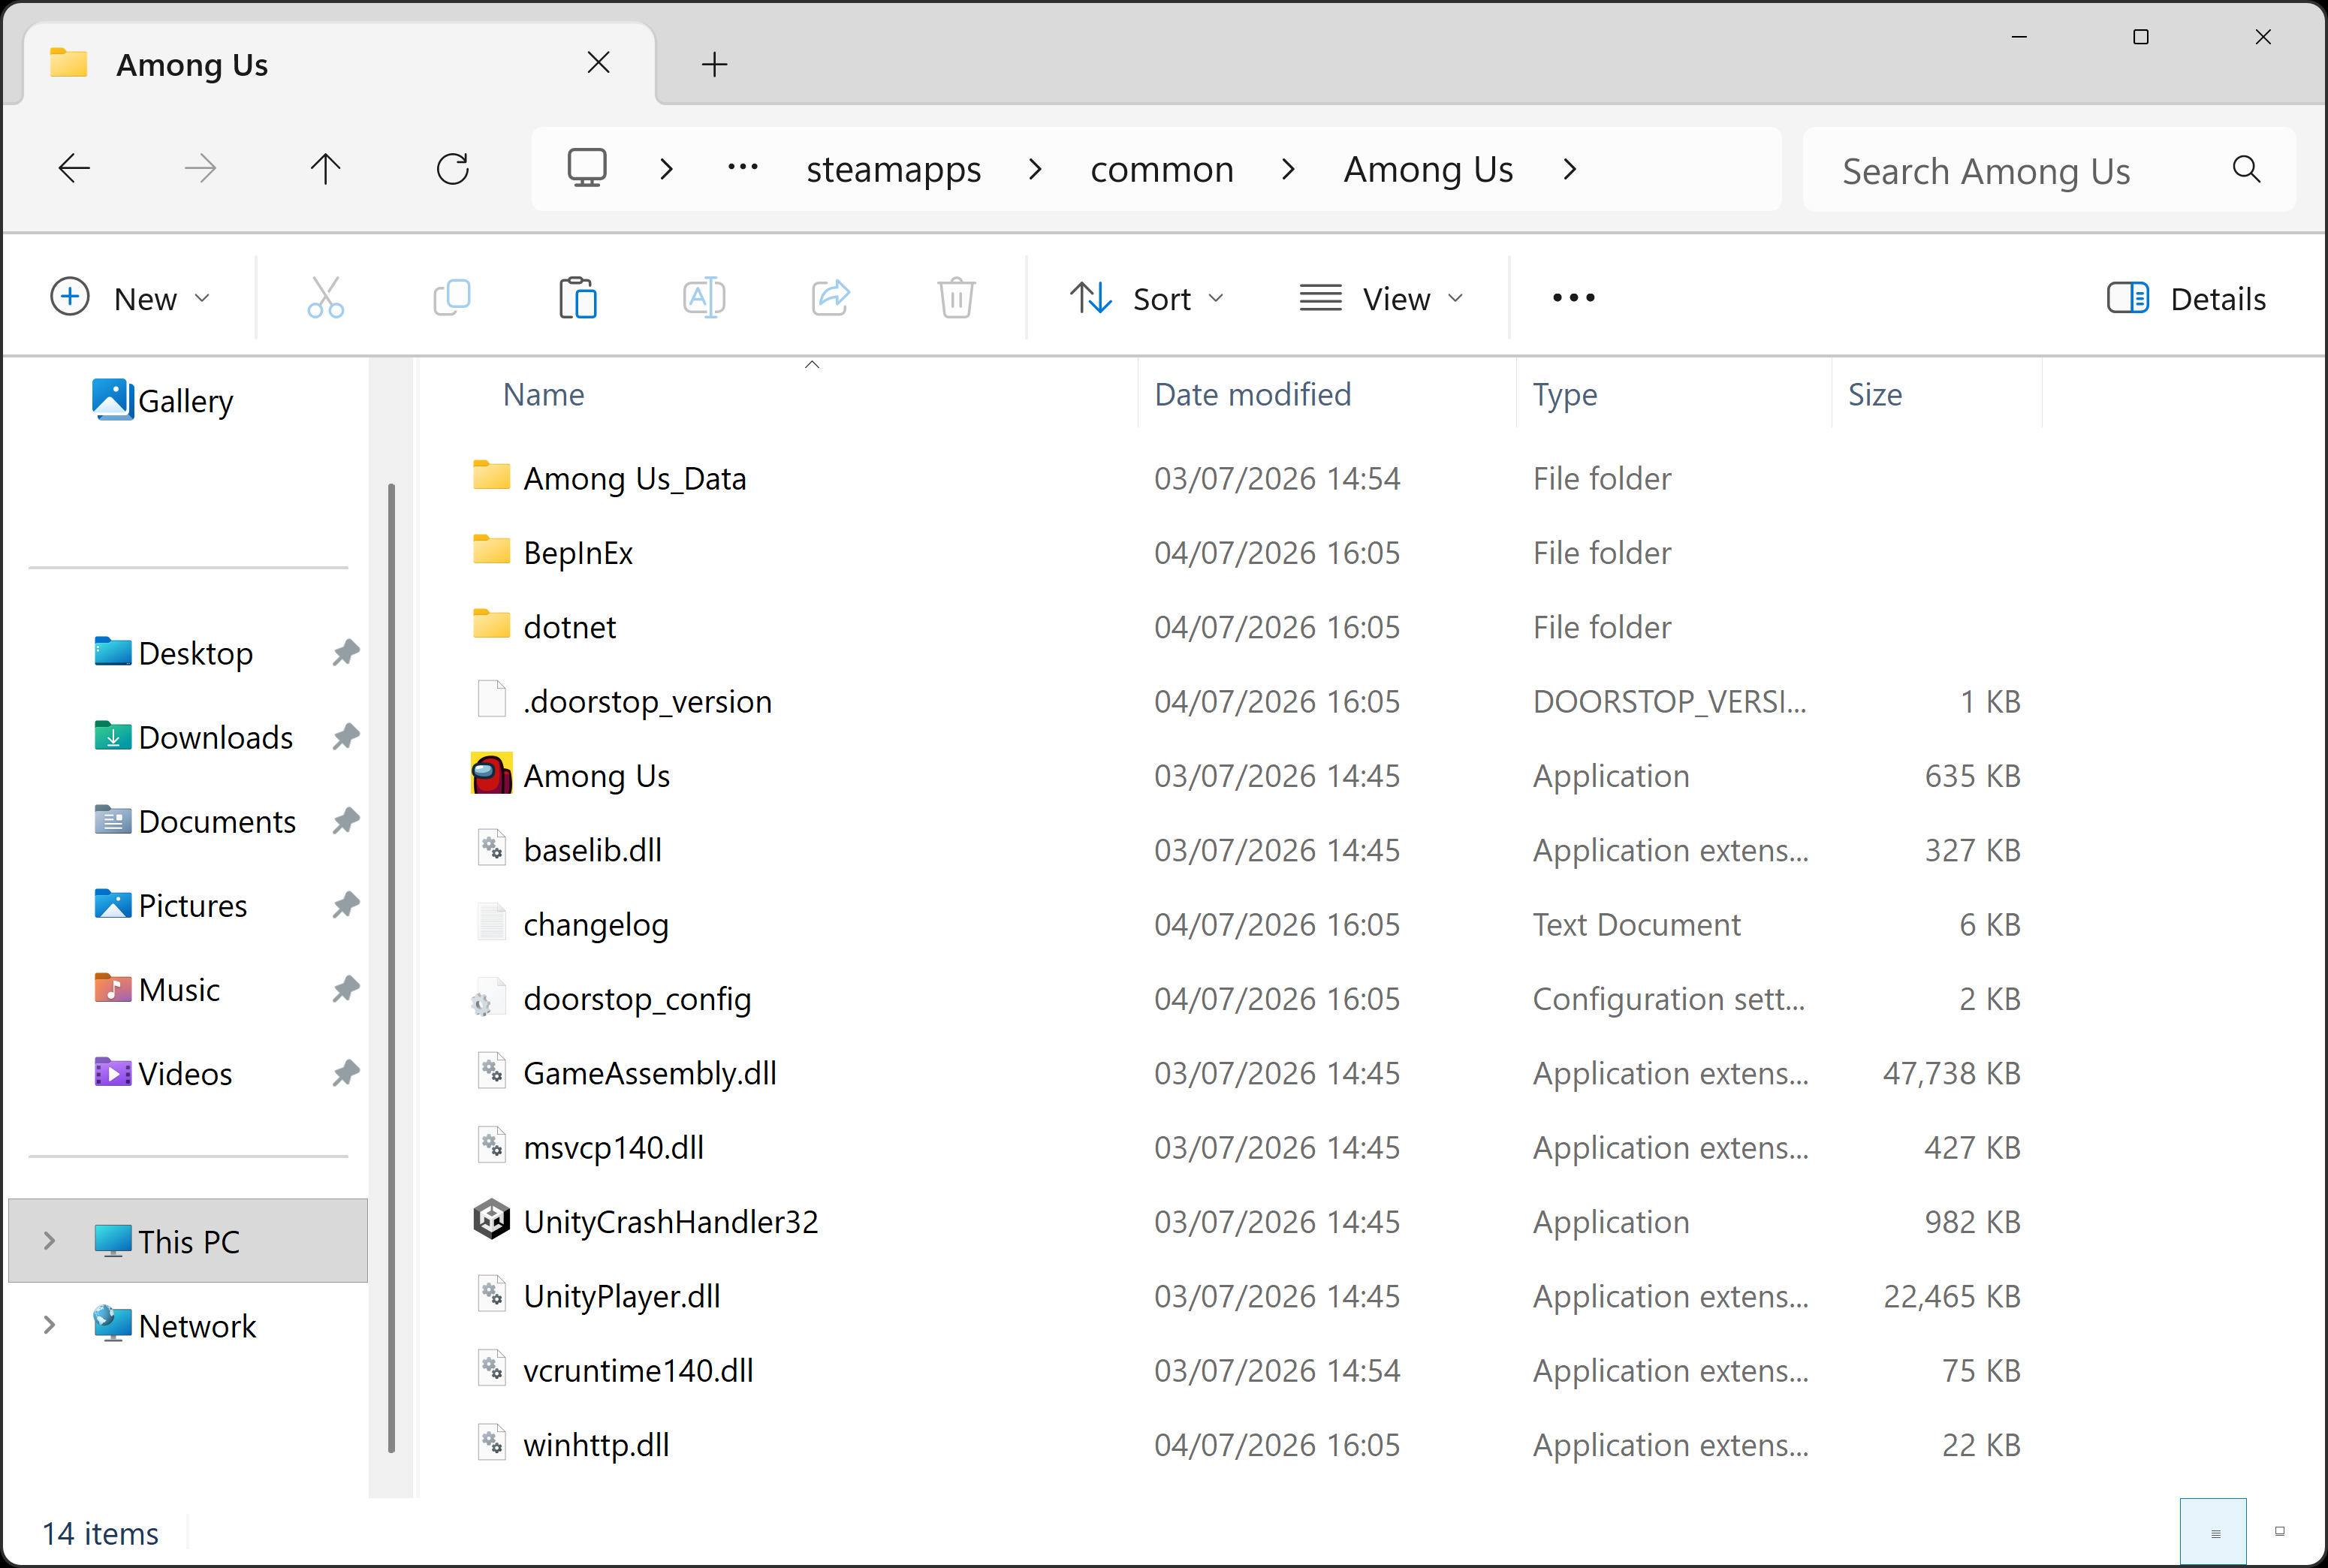Sort by the Name column header
The width and height of the screenshot is (2328, 1568).
point(544,394)
